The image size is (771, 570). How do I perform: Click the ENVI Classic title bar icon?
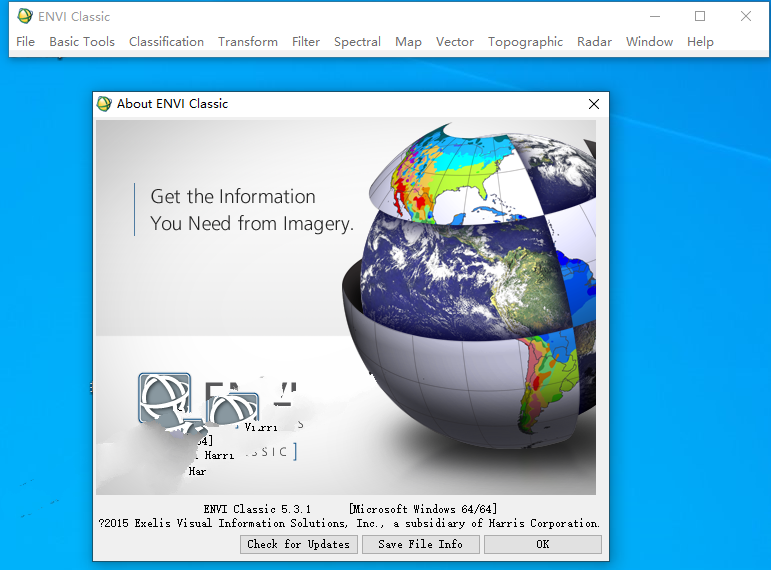click(25, 16)
